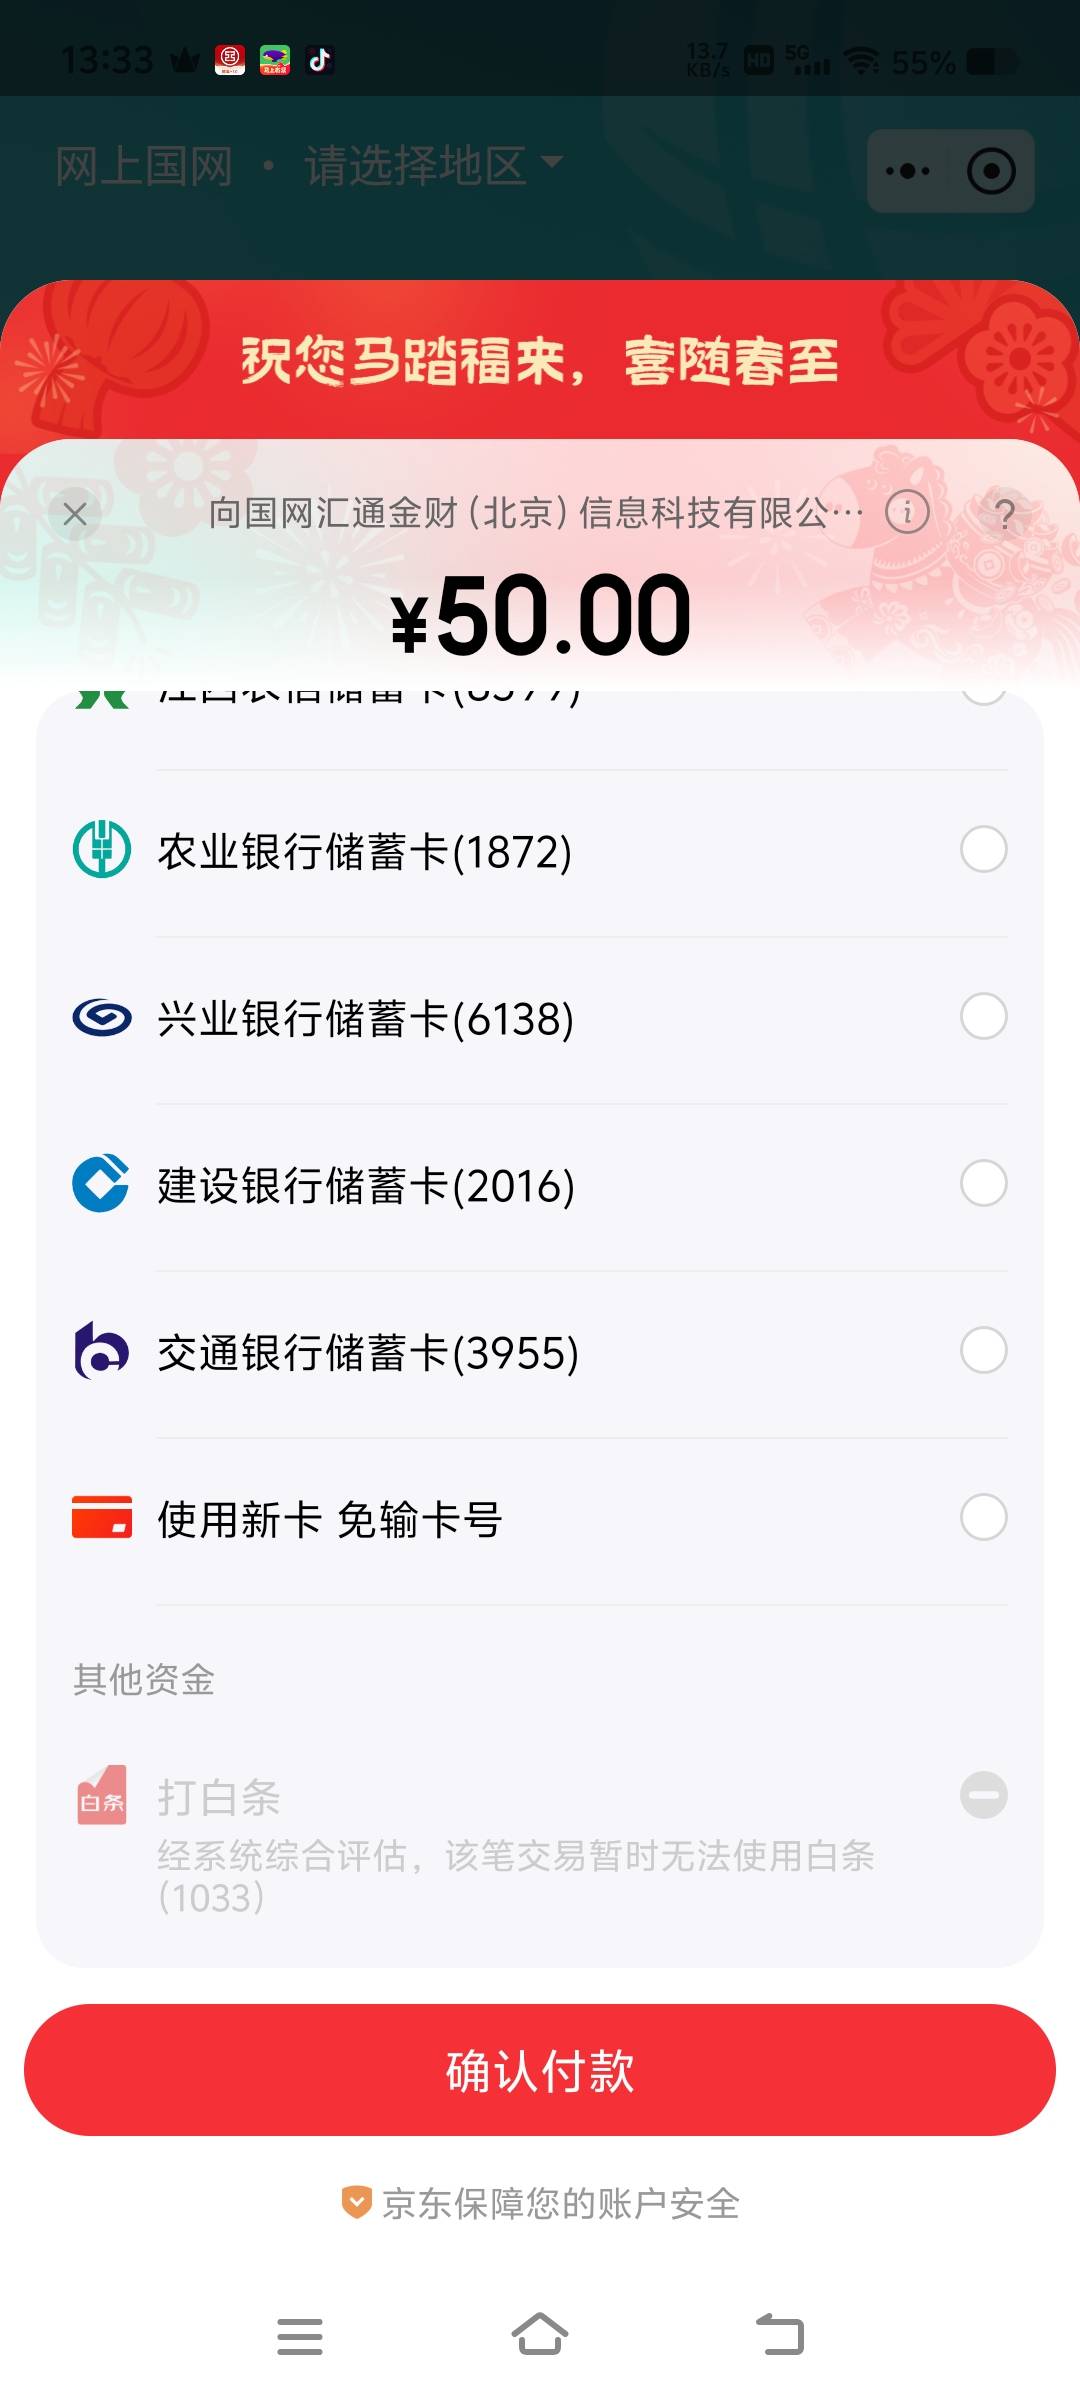Go to Android home screen
The height and width of the screenshot is (2400, 1080).
pyautogui.click(x=540, y=2335)
